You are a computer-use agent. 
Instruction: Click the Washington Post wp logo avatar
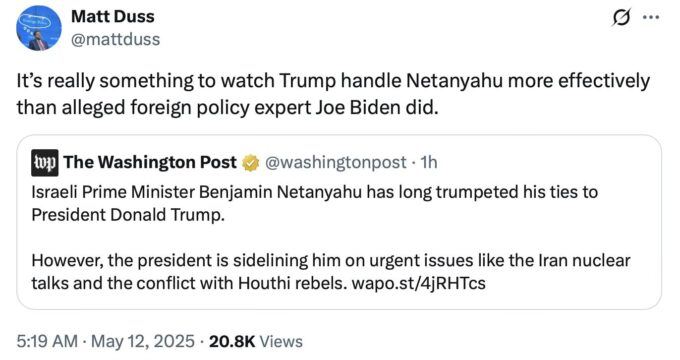[x=45, y=163]
